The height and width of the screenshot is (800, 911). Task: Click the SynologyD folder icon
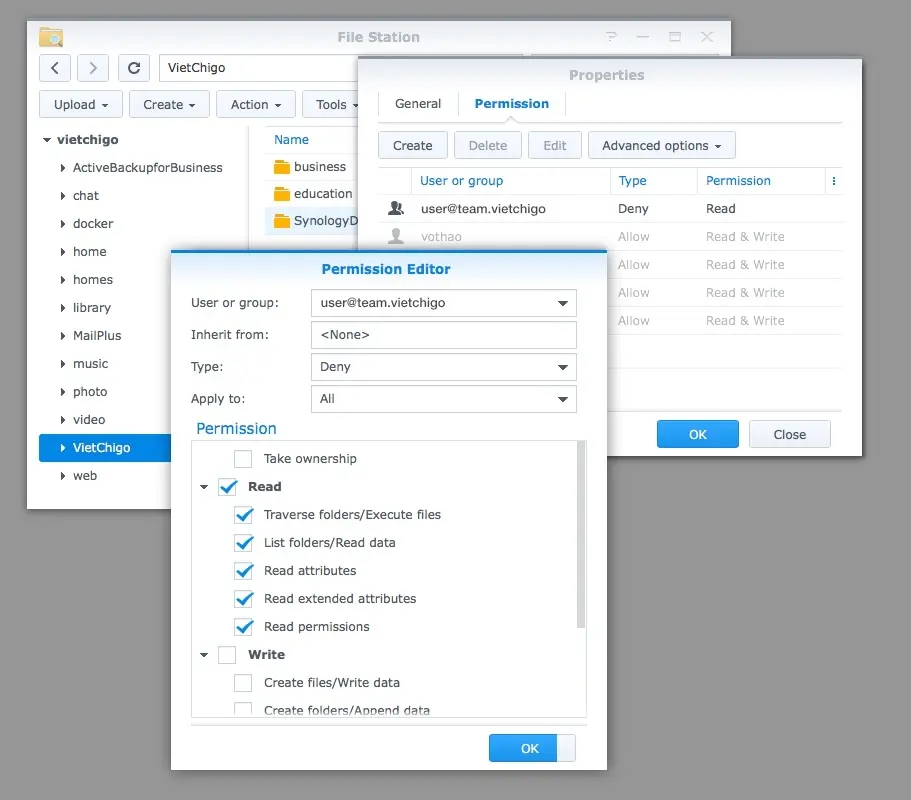click(282, 221)
